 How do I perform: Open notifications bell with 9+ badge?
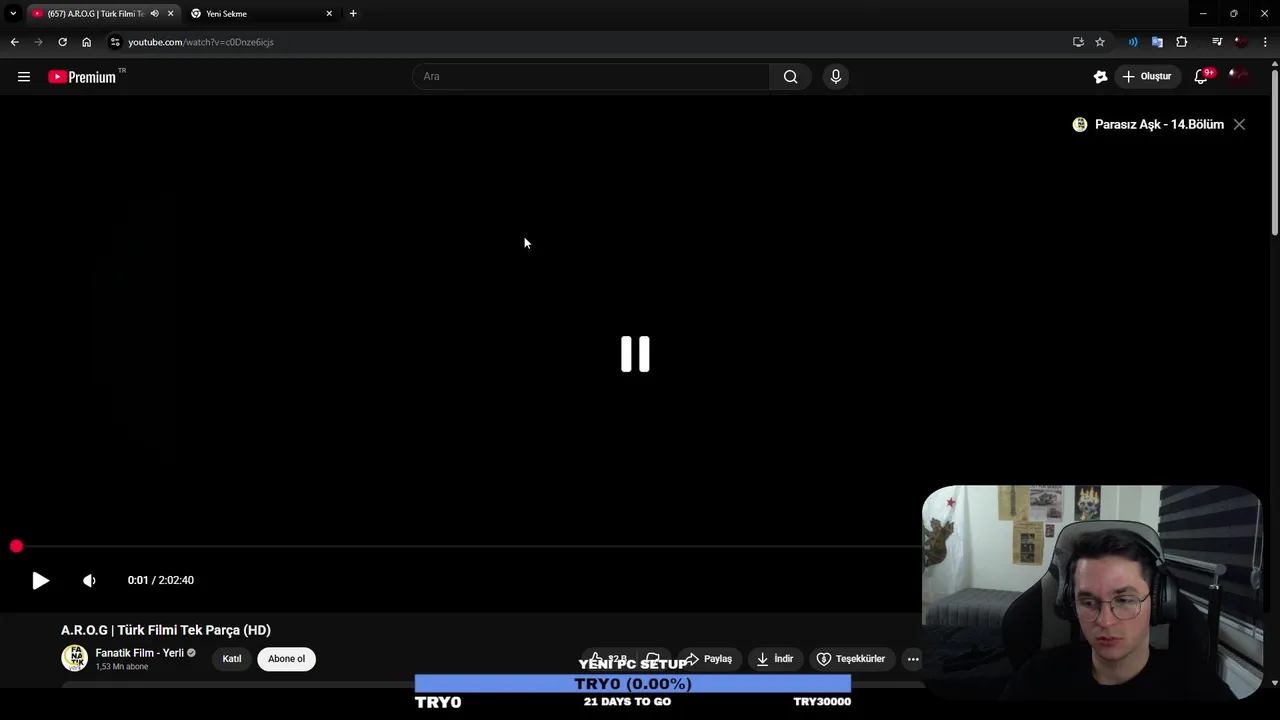click(x=1202, y=77)
